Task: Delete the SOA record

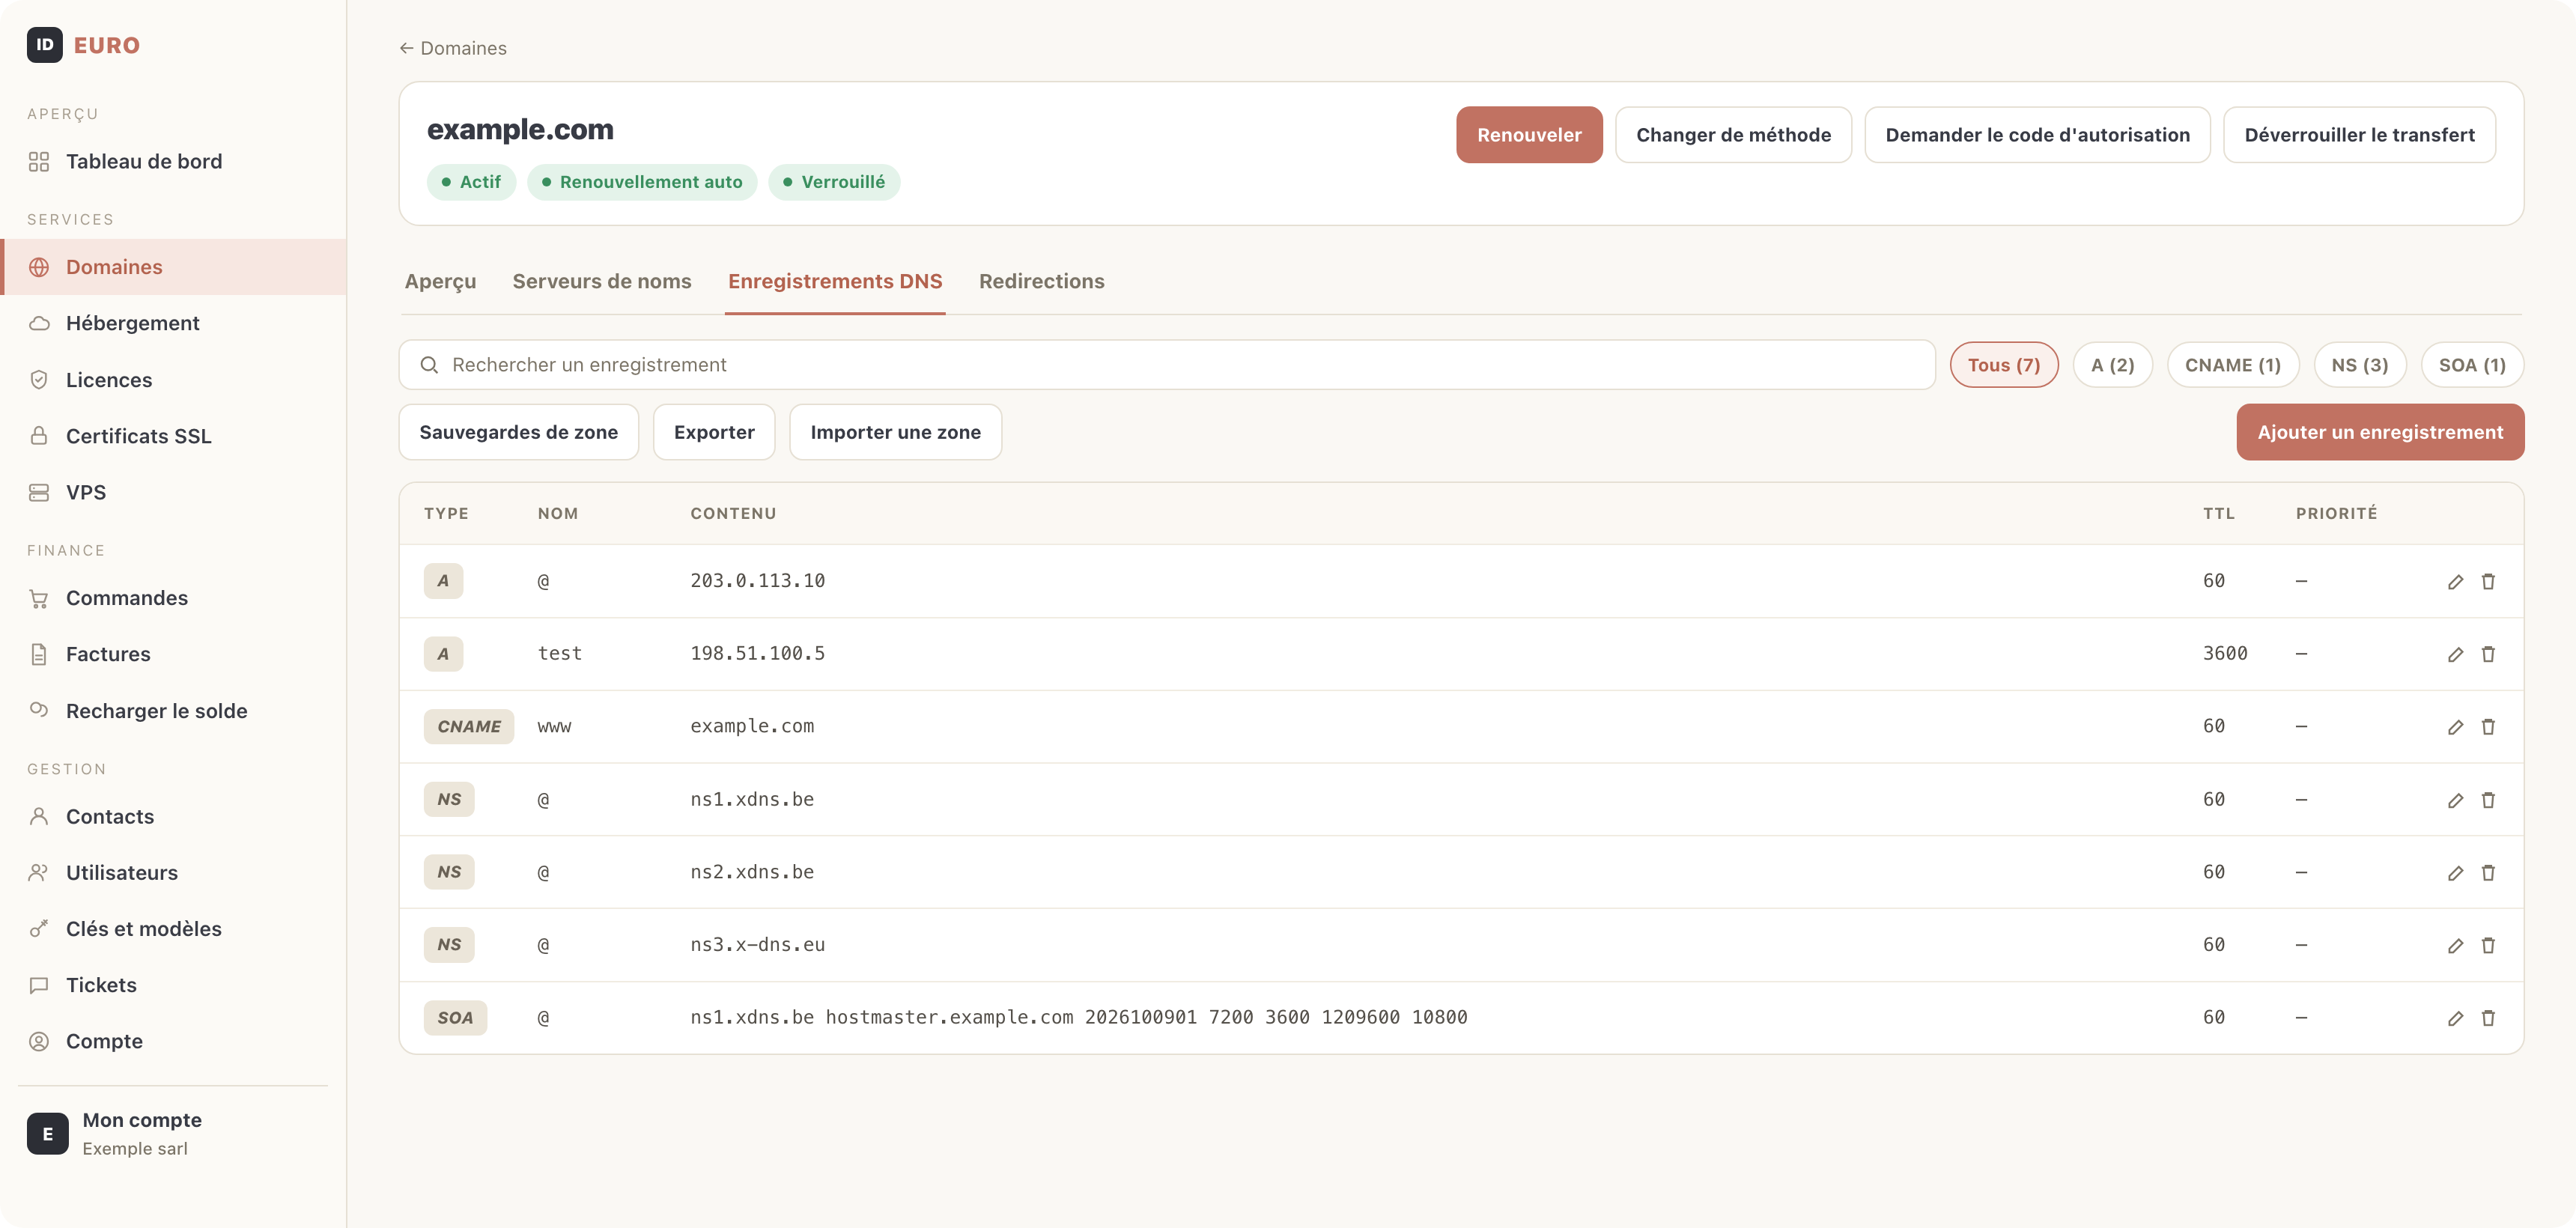Action: click(x=2488, y=1018)
